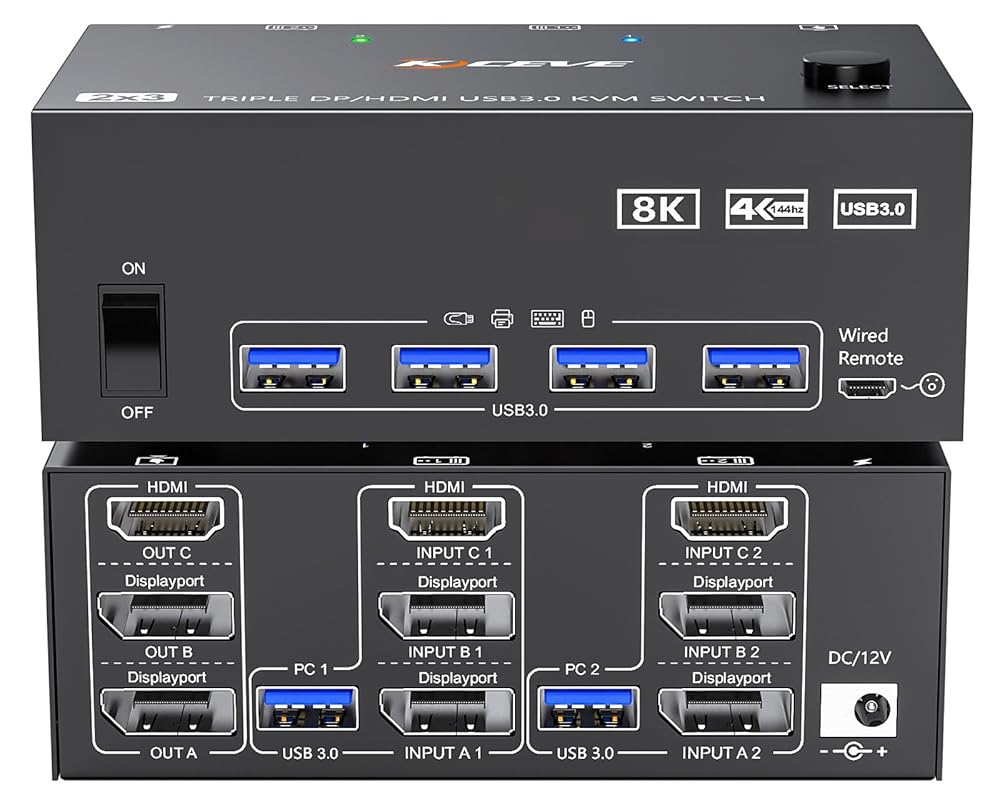Click the PC 1 USB 3.0 port
This screenshot has height=800, width=1000.
[307, 709]
